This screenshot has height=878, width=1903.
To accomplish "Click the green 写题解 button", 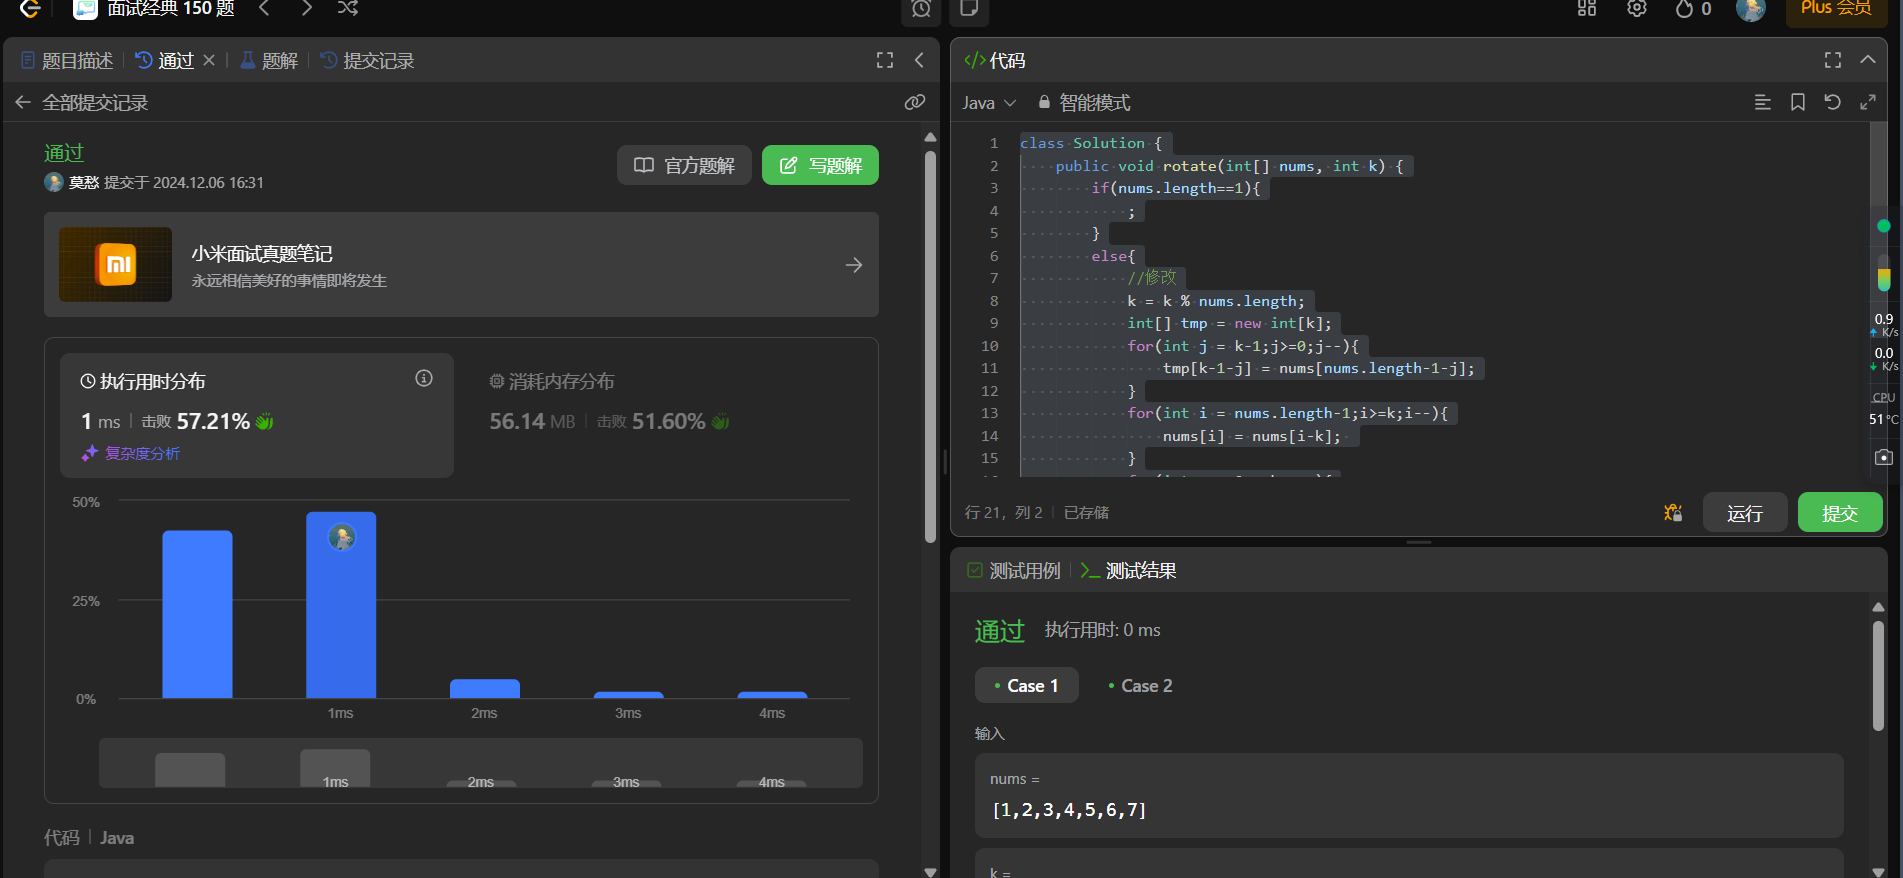I will coord(820,165).
